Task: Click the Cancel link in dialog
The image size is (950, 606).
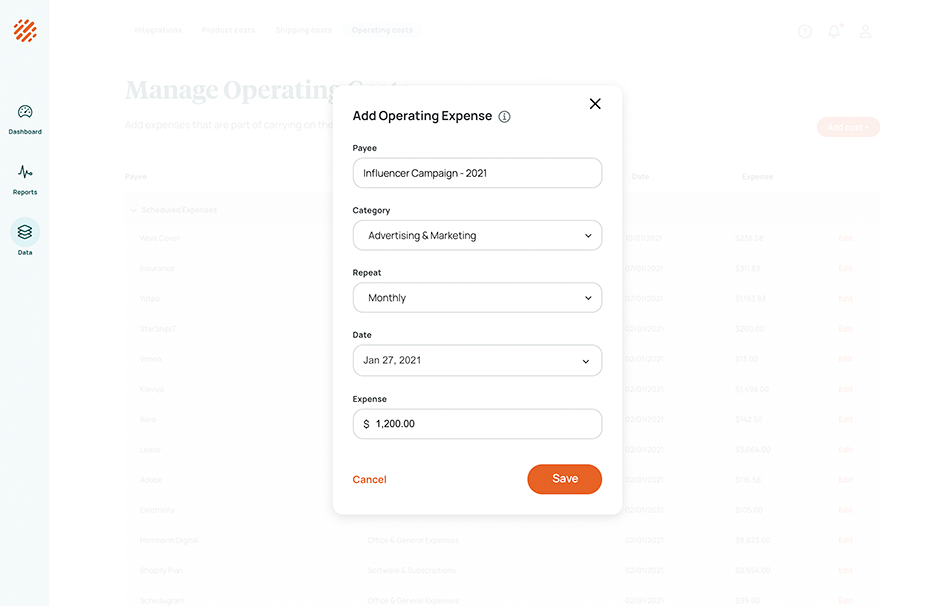Action: (369, 480)
